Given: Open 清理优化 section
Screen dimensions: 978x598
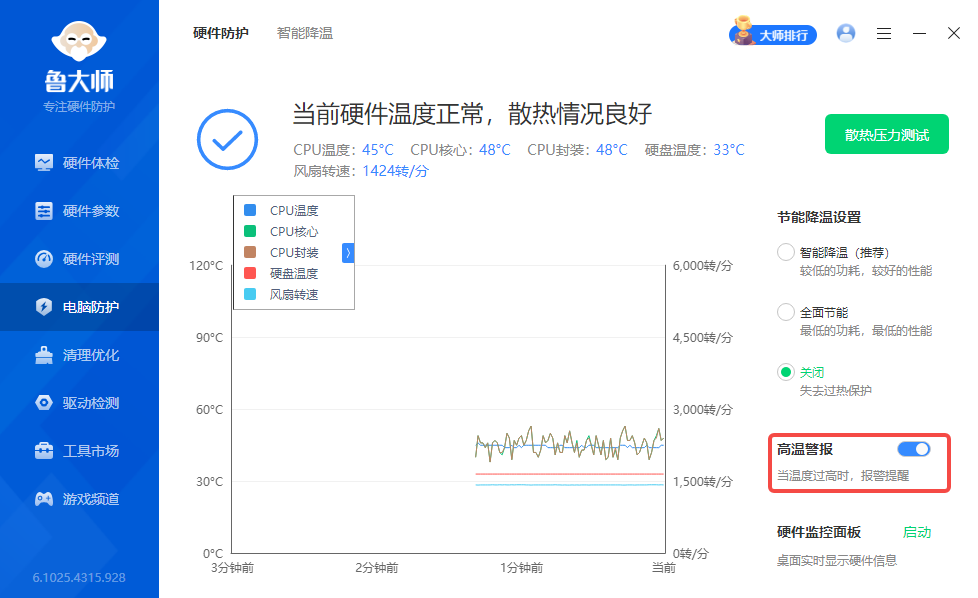Looking at the screenshot, I should 78,354.
